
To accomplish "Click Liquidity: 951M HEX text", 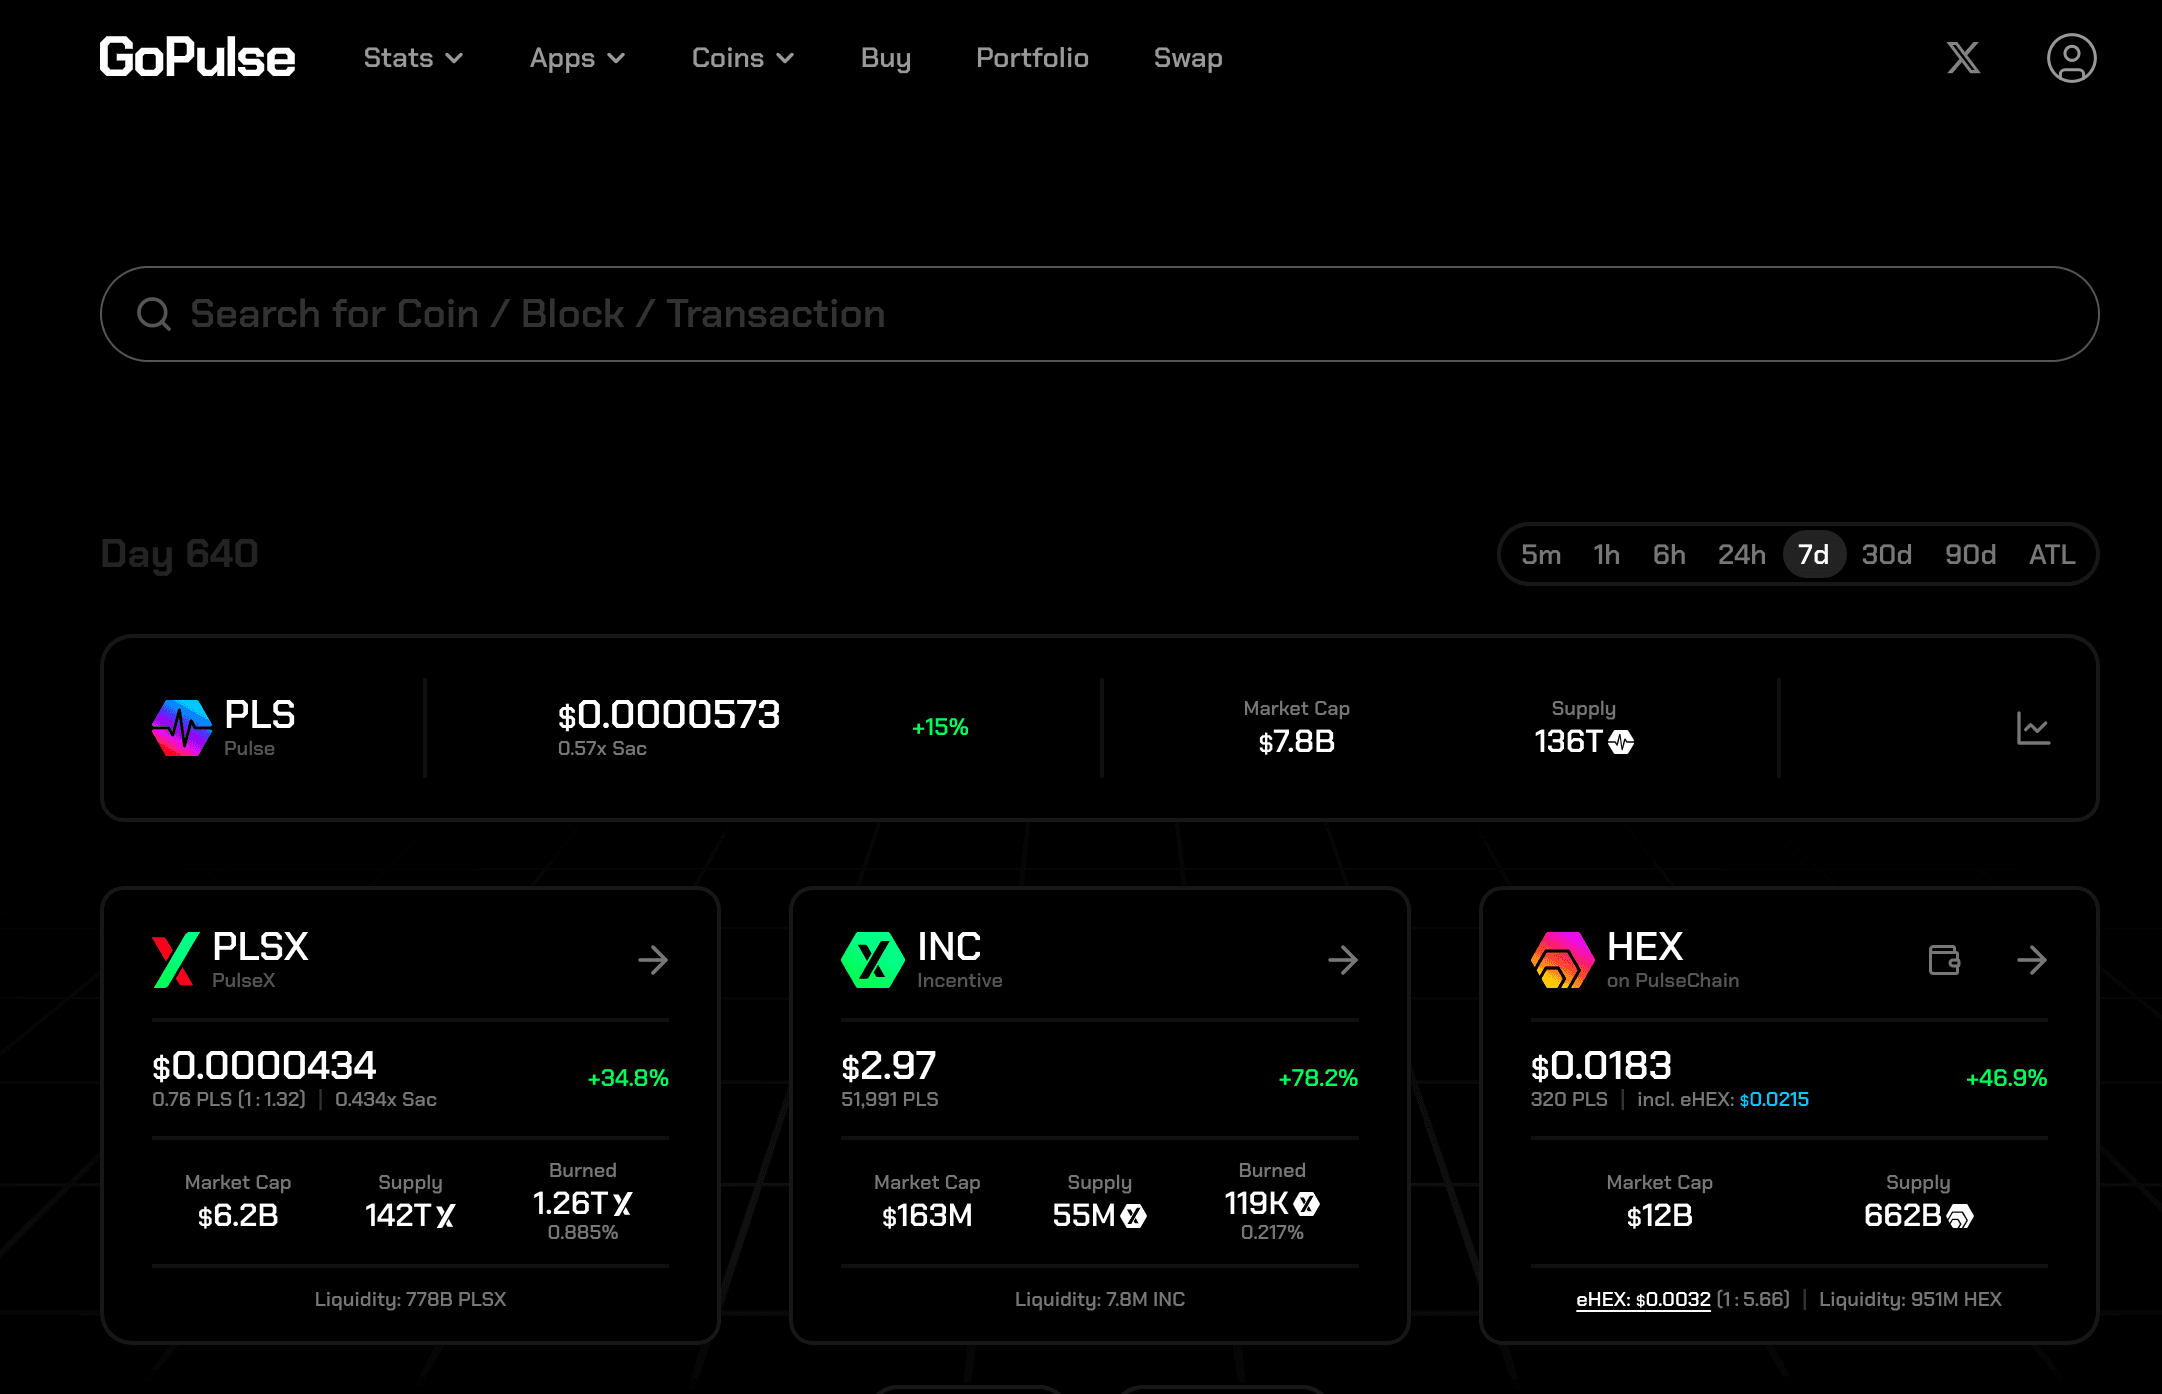I will 1910,1299.
